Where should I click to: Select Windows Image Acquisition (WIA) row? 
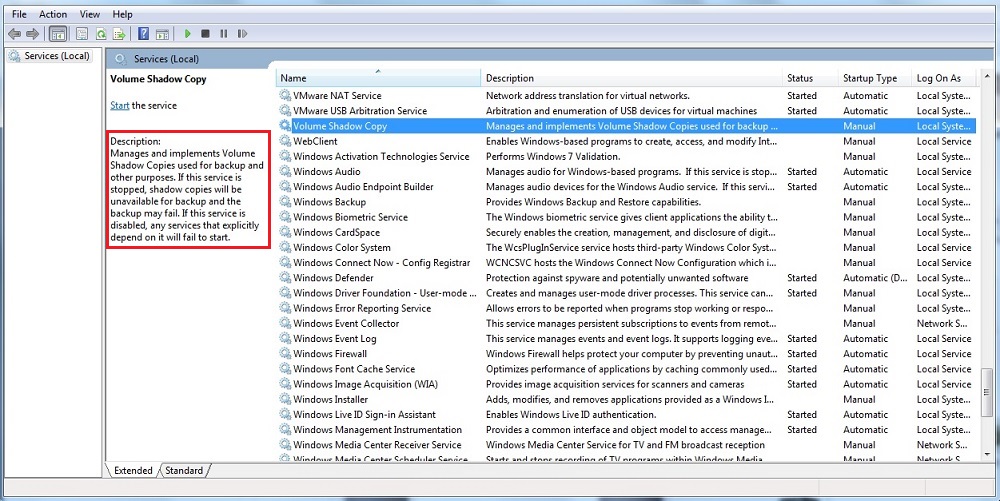(x=626, y=384)
